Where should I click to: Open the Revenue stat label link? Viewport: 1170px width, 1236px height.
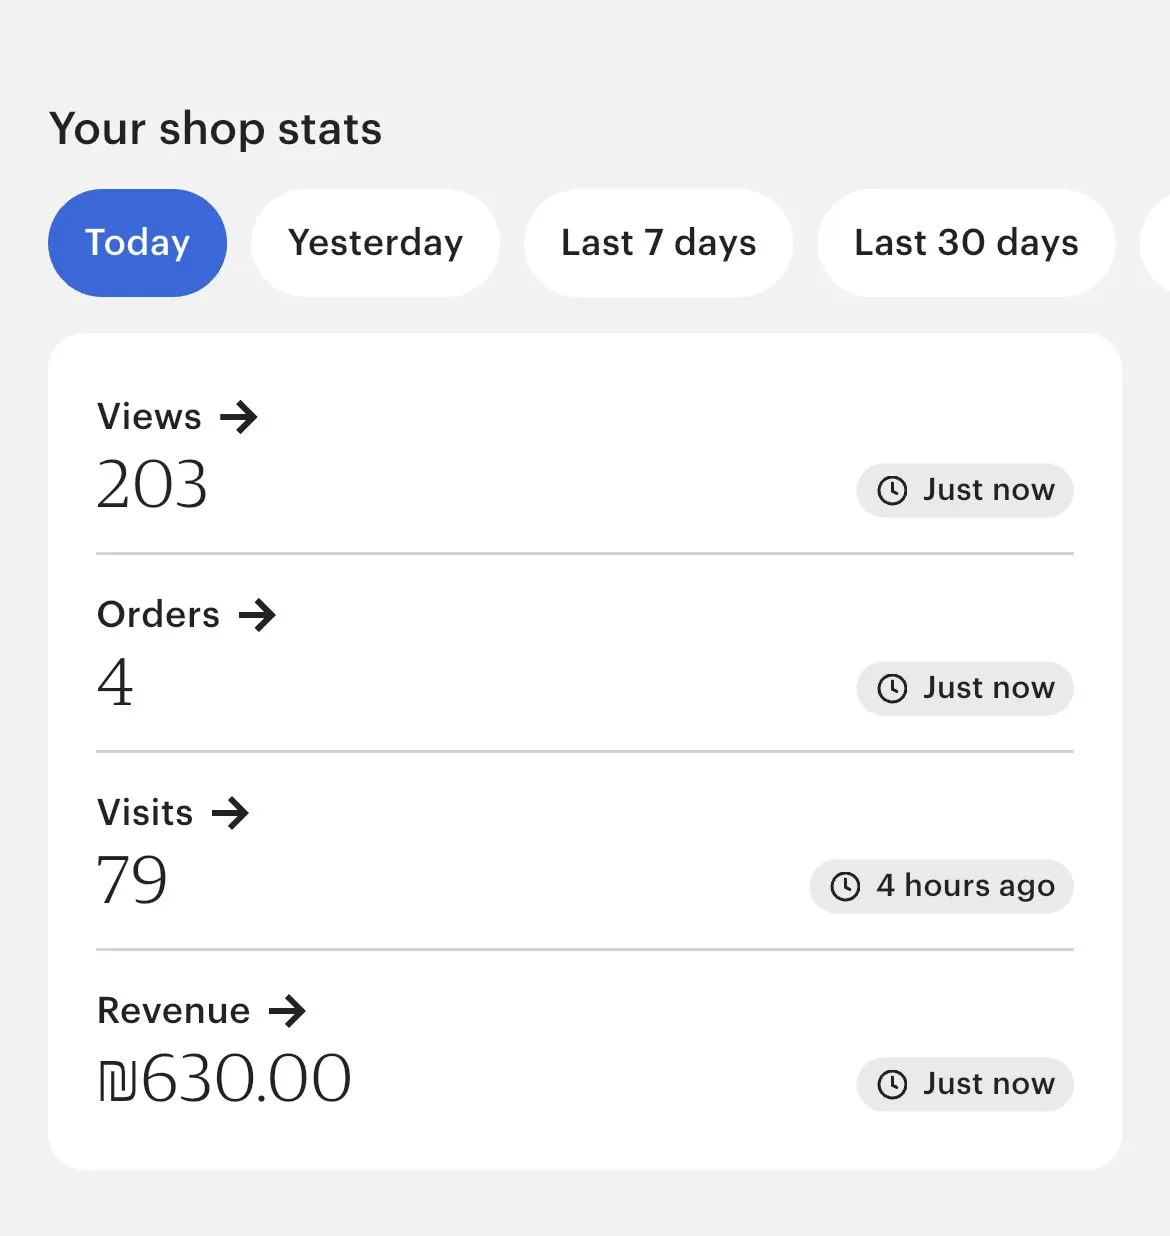click(173, 1011)
